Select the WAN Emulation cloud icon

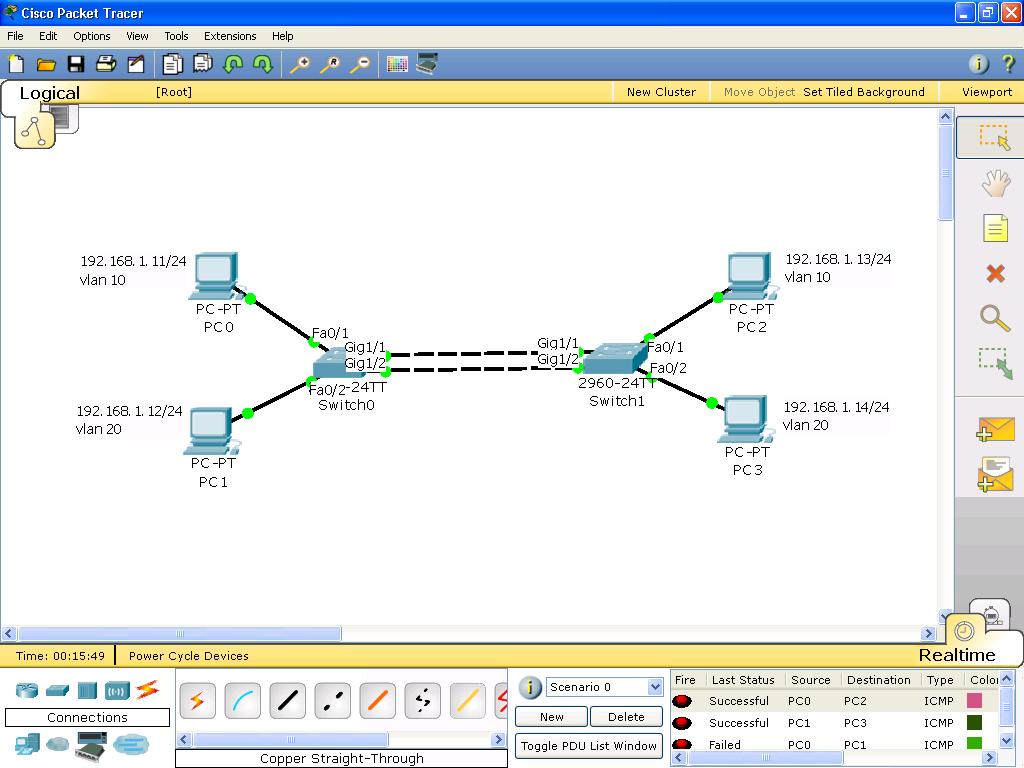[57, 743]
